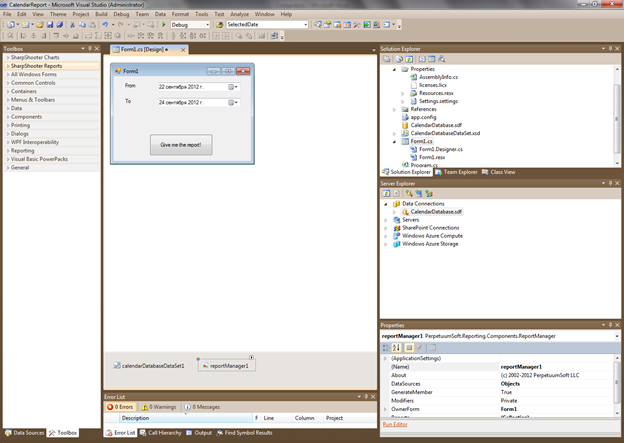
Task: Select the reportManager1 component in tray
Action: (x=228, y=366)
